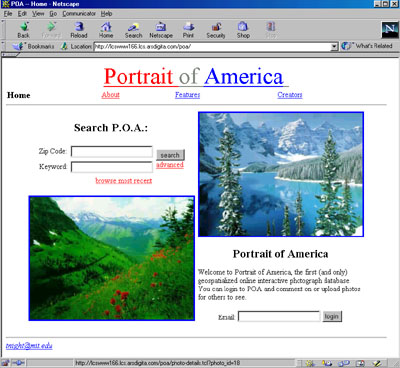Expand the Location URL dropdown arrow
Viewport: 400px width, 368px height.
click(x=334, y=47)
